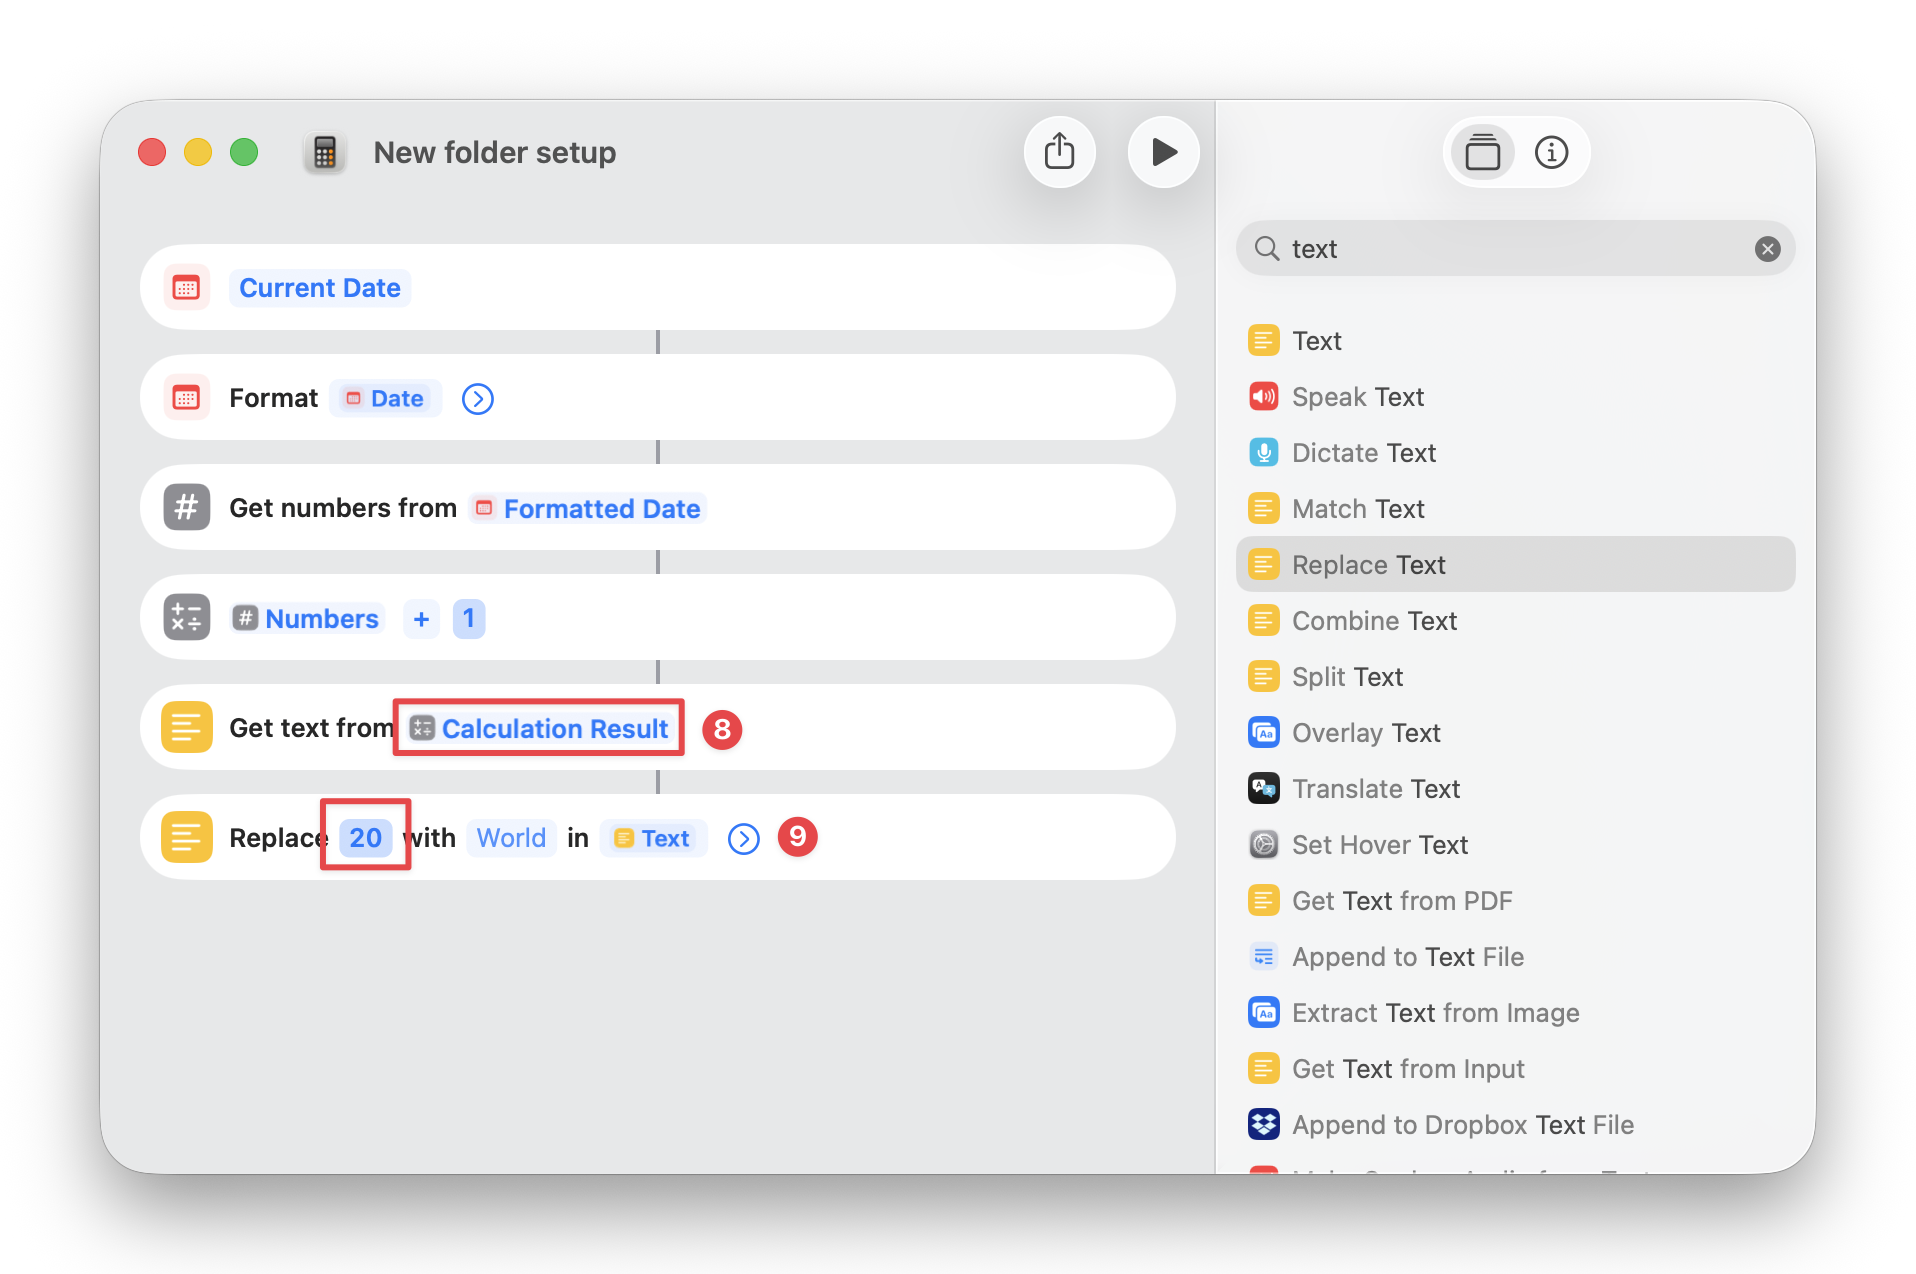Image resolution: width=1916 pixels, height=1274 pixels.
Task: Click the Calculate icon on the Numbers action
Action: tap(186, 617)
